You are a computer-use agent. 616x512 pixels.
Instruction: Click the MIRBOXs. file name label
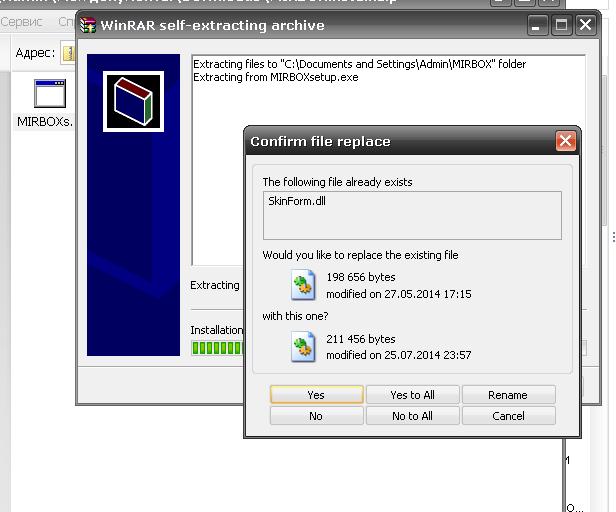click(x=44, y=122)
